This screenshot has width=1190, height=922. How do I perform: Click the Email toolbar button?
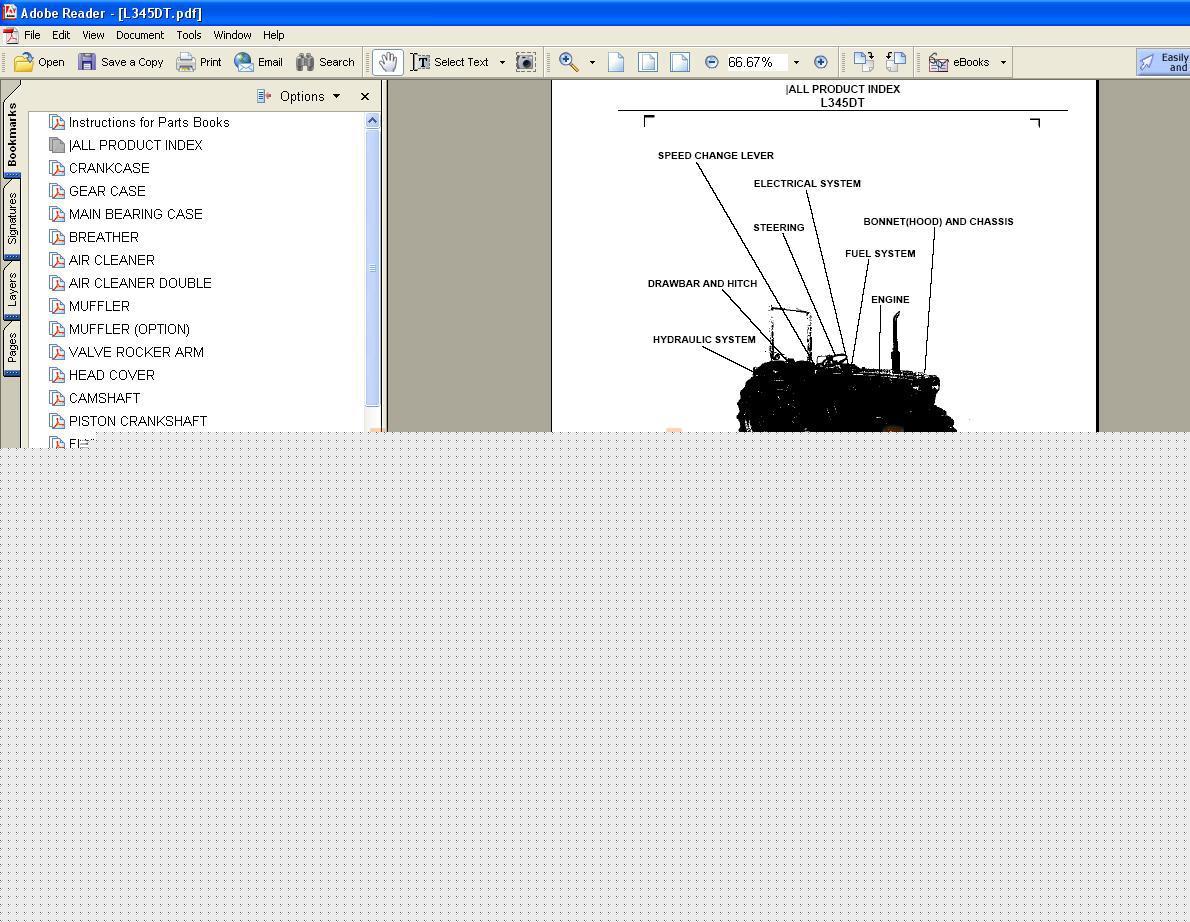[259, 62]
